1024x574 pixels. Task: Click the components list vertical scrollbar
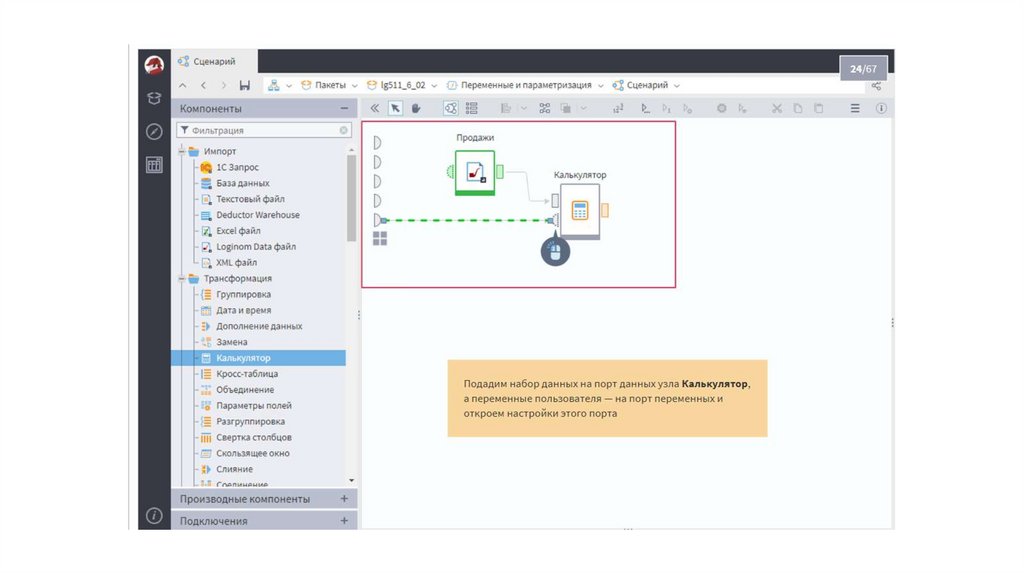pos(351,200)
